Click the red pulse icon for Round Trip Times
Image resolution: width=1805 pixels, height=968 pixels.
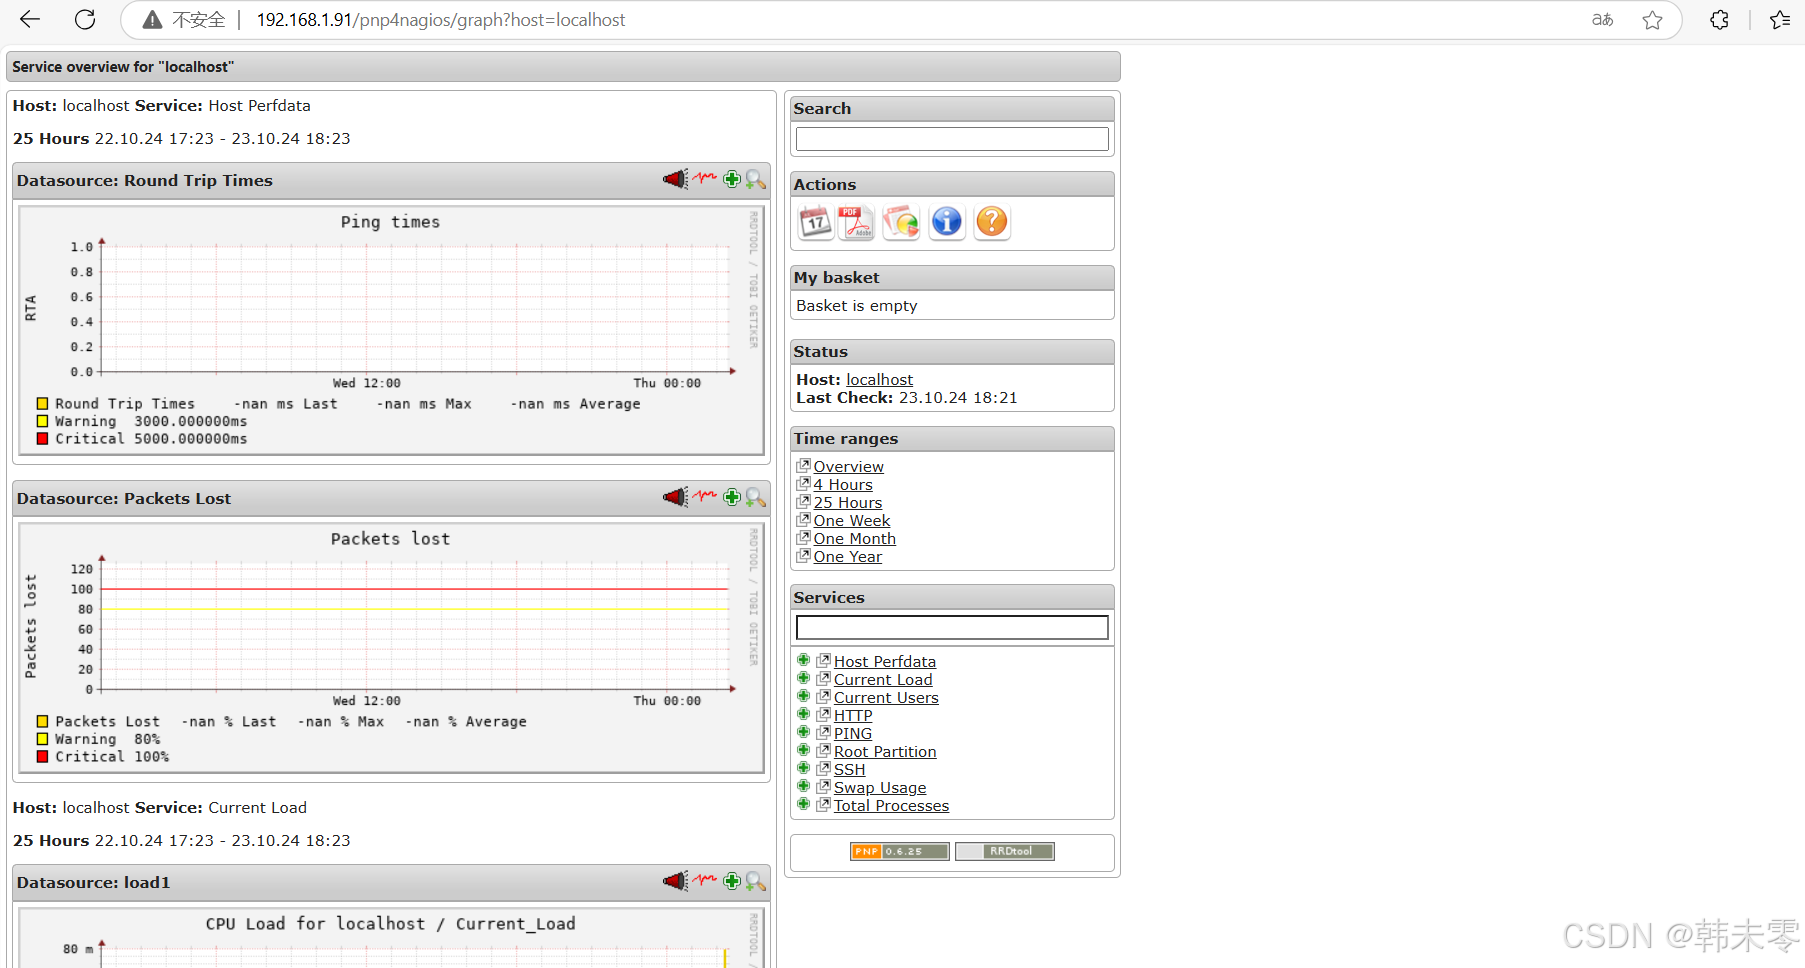click(706, 178)
